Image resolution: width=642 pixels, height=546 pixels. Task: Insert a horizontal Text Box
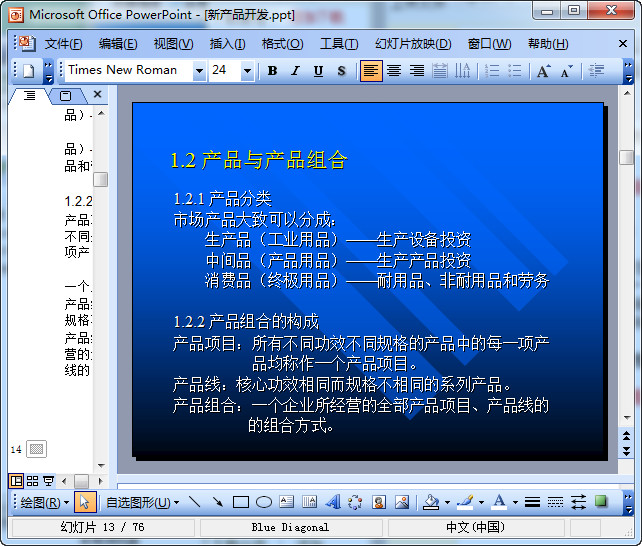pyautogui.click(x=287, y=502)
